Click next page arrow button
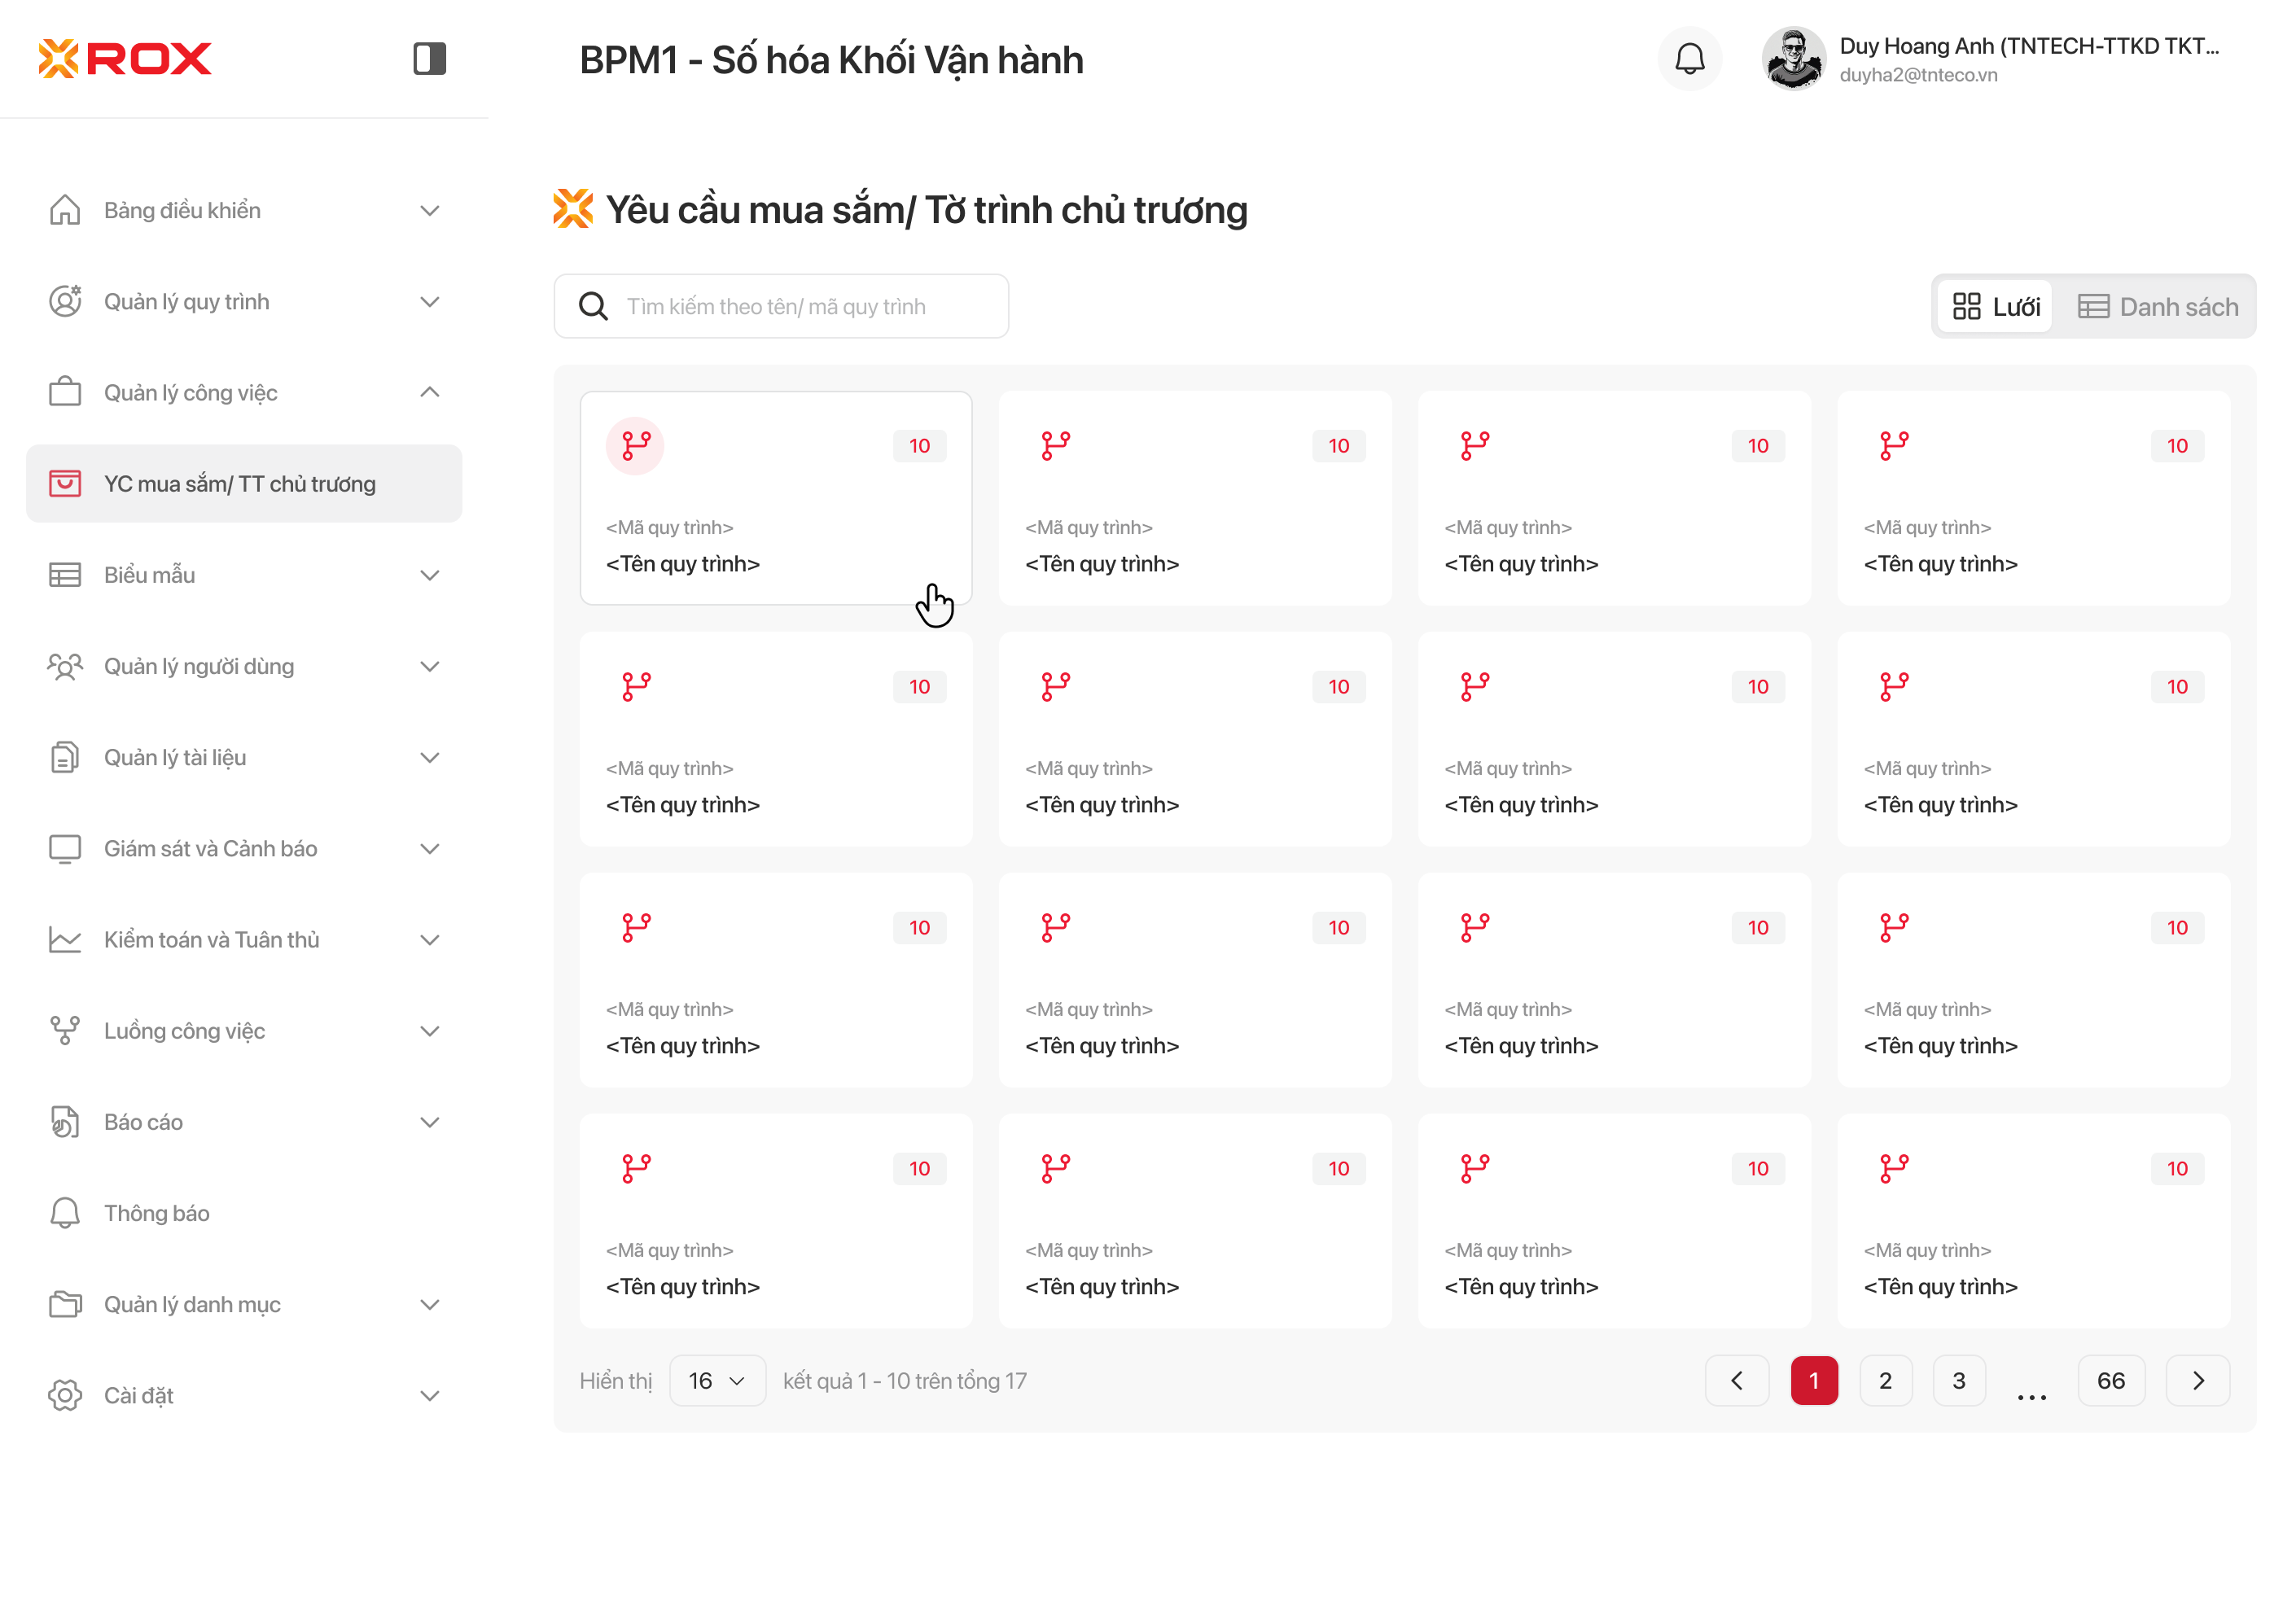 click(x=2197, y=1380)
